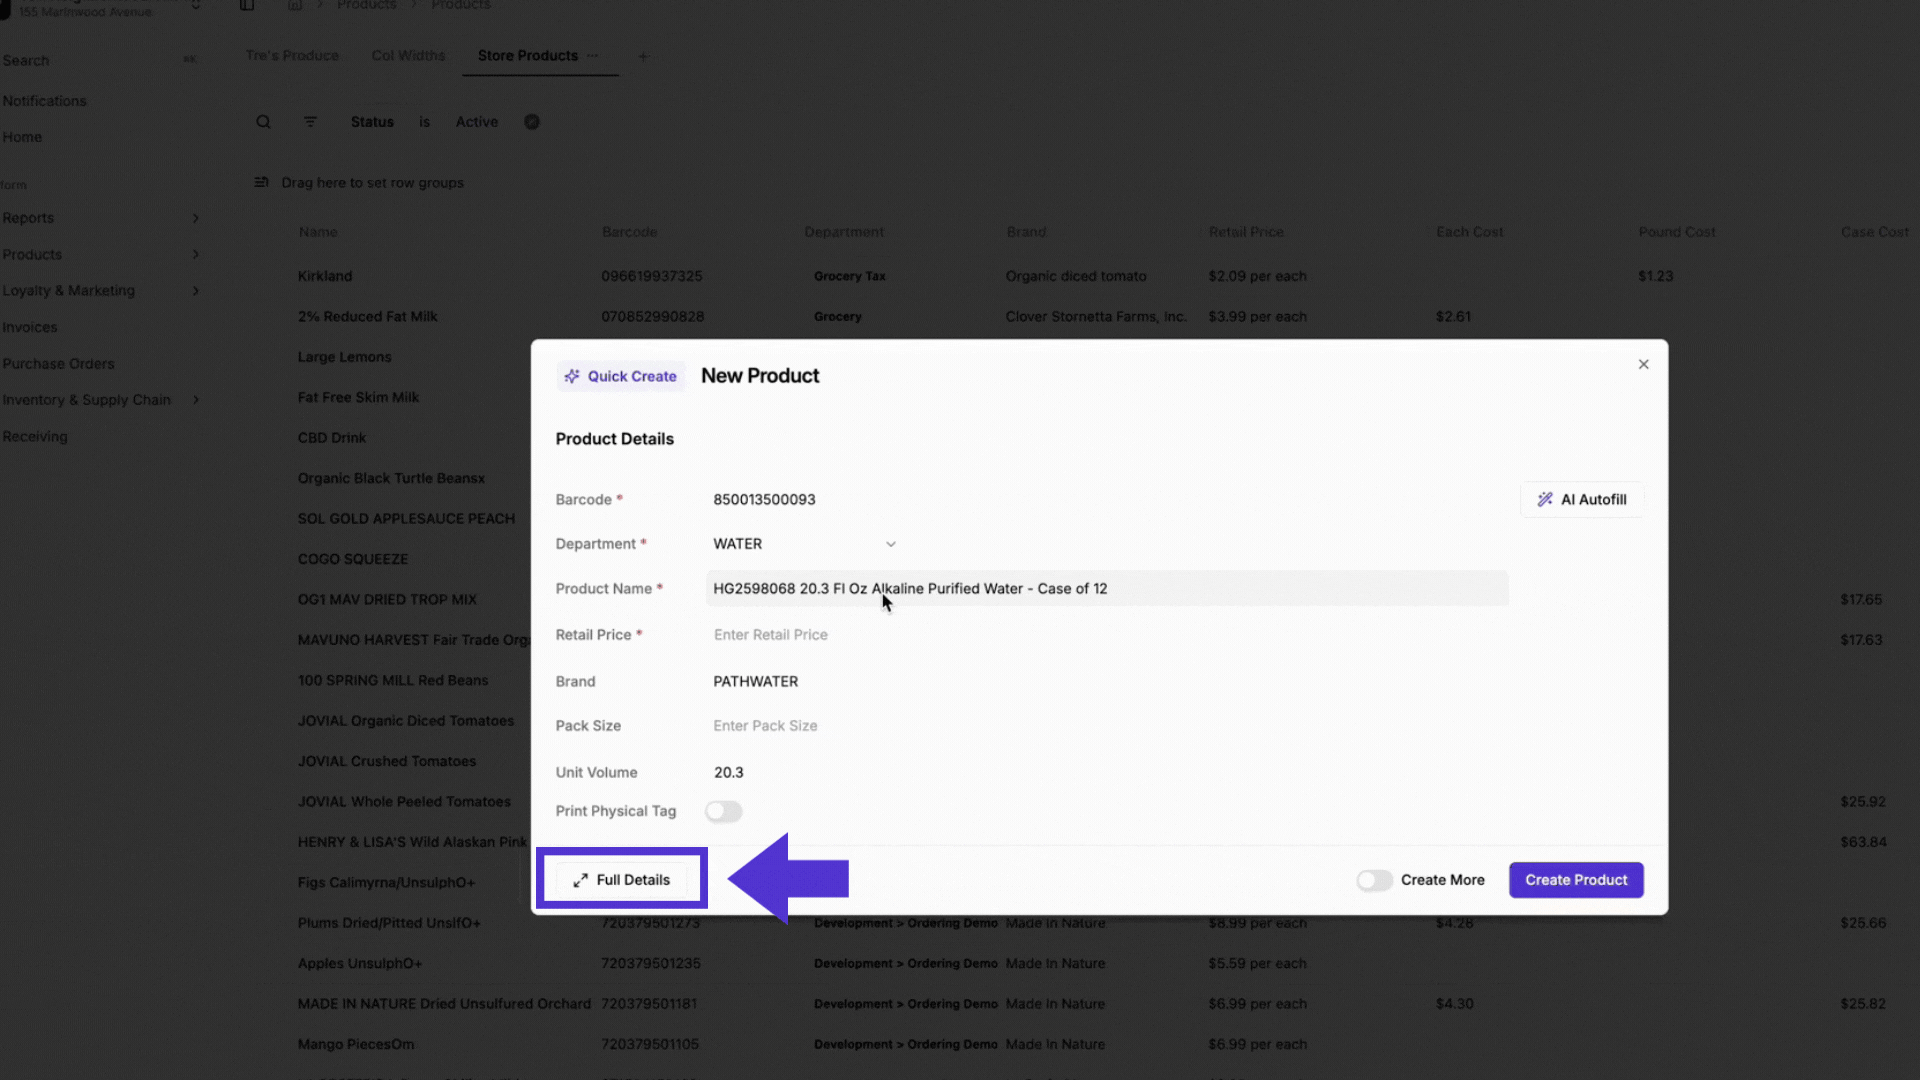Enable the Print Physical Tag toggle
This screenshot has width=1920, height=1080.
pos(723,811)
